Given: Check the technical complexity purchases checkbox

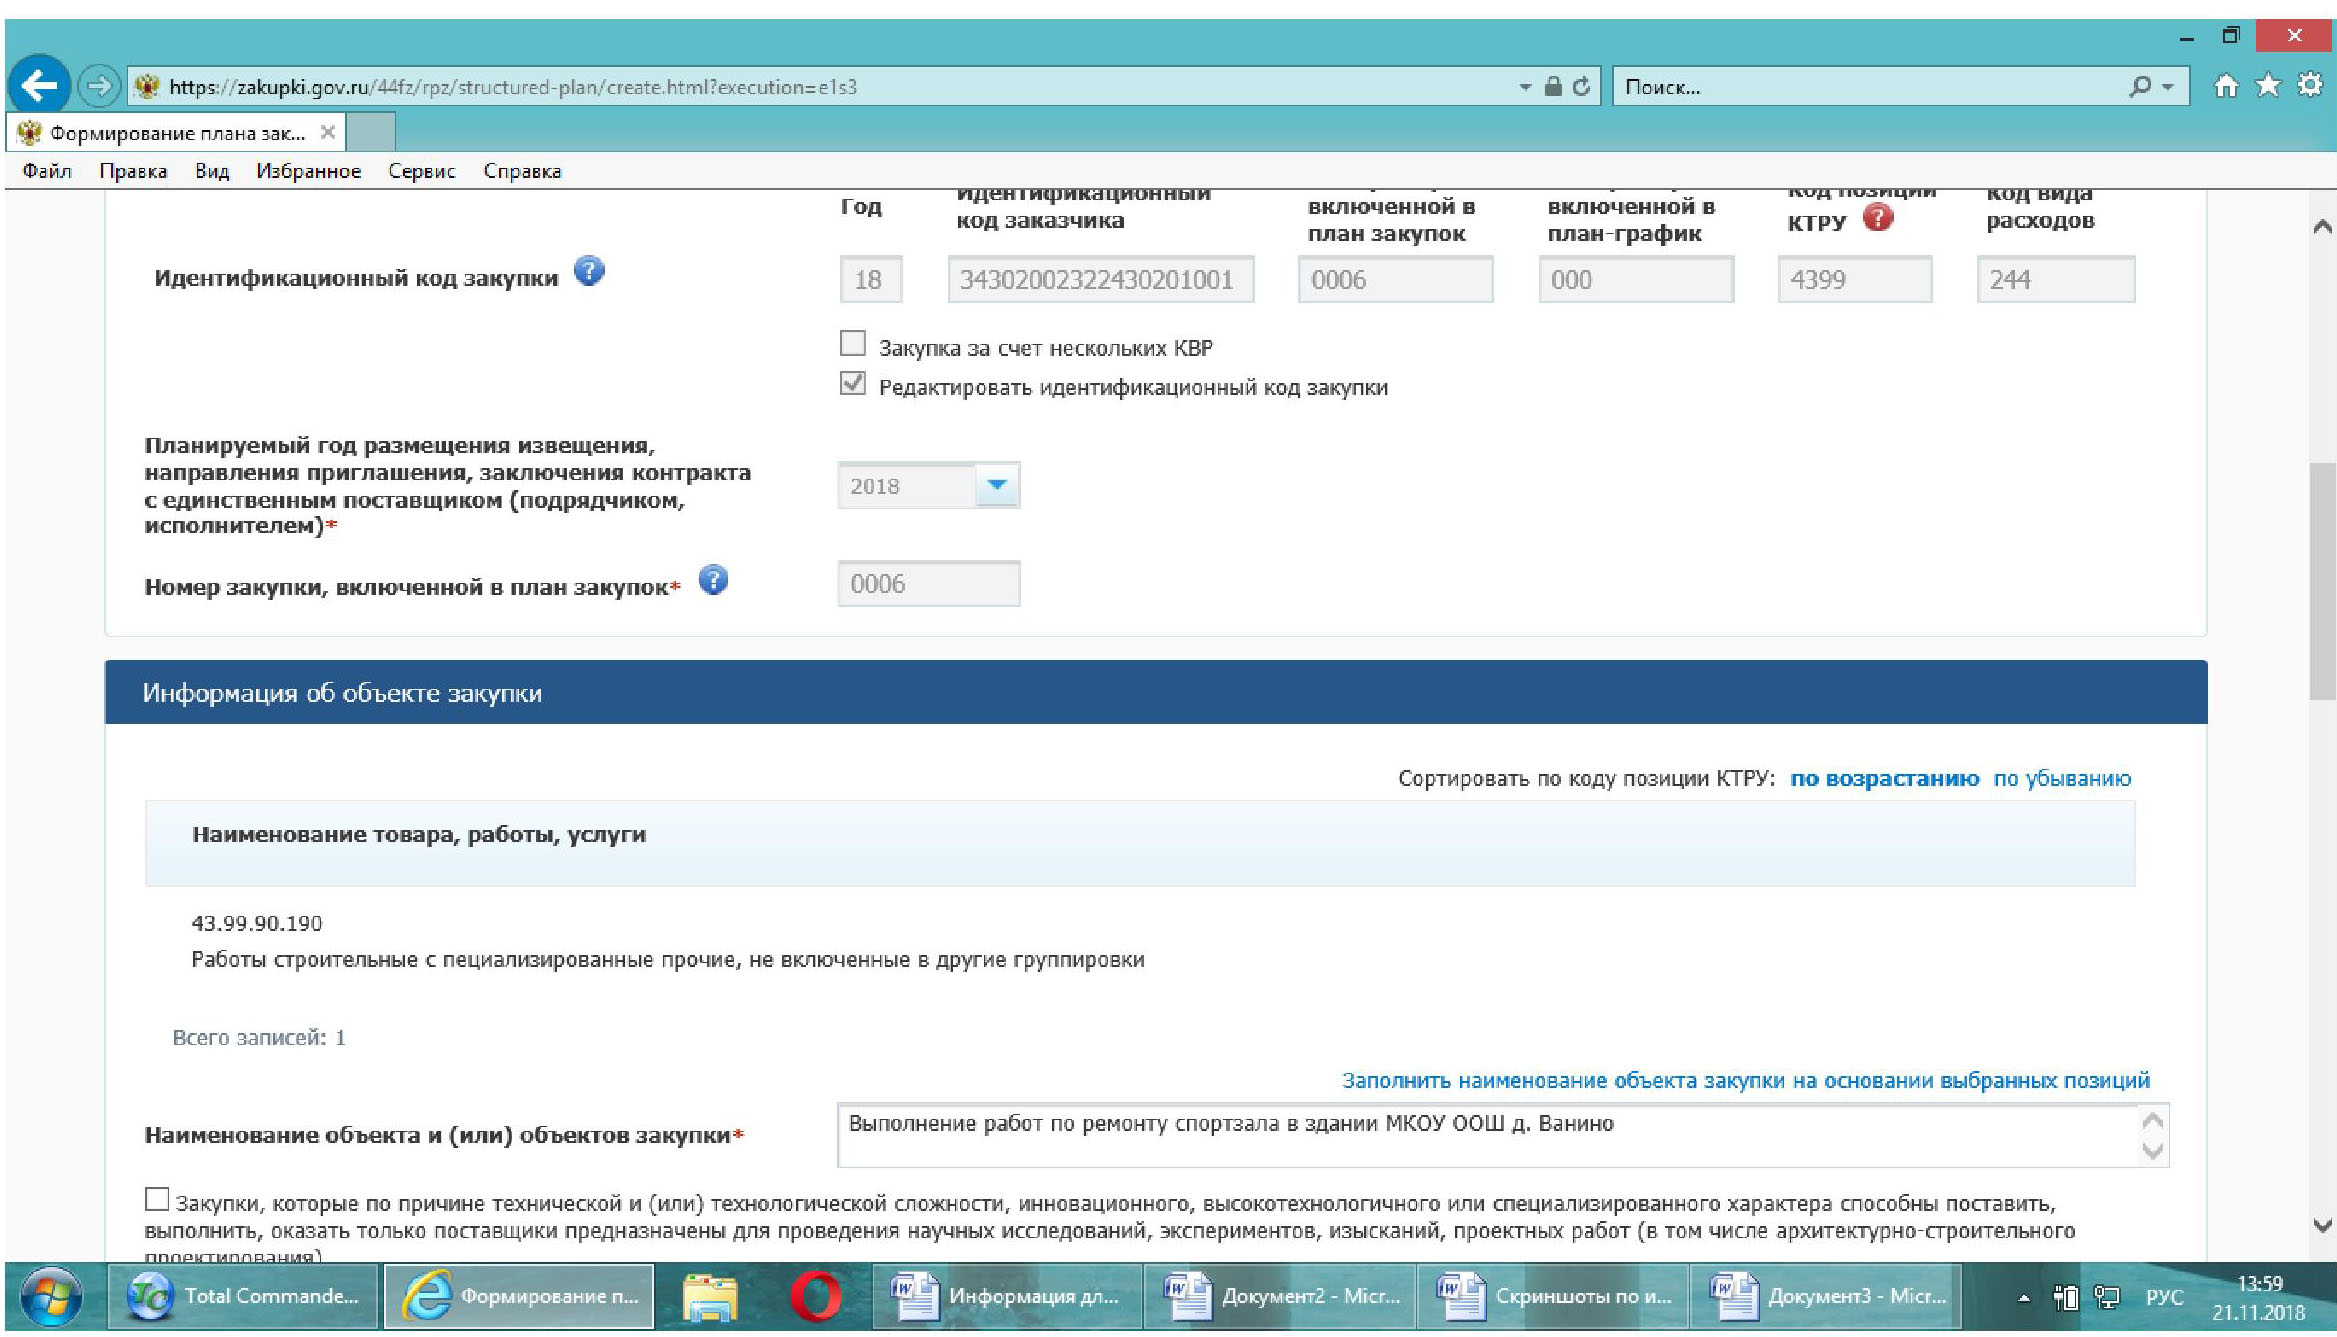Looking at the screenshot, I should tap(157, 1199).
